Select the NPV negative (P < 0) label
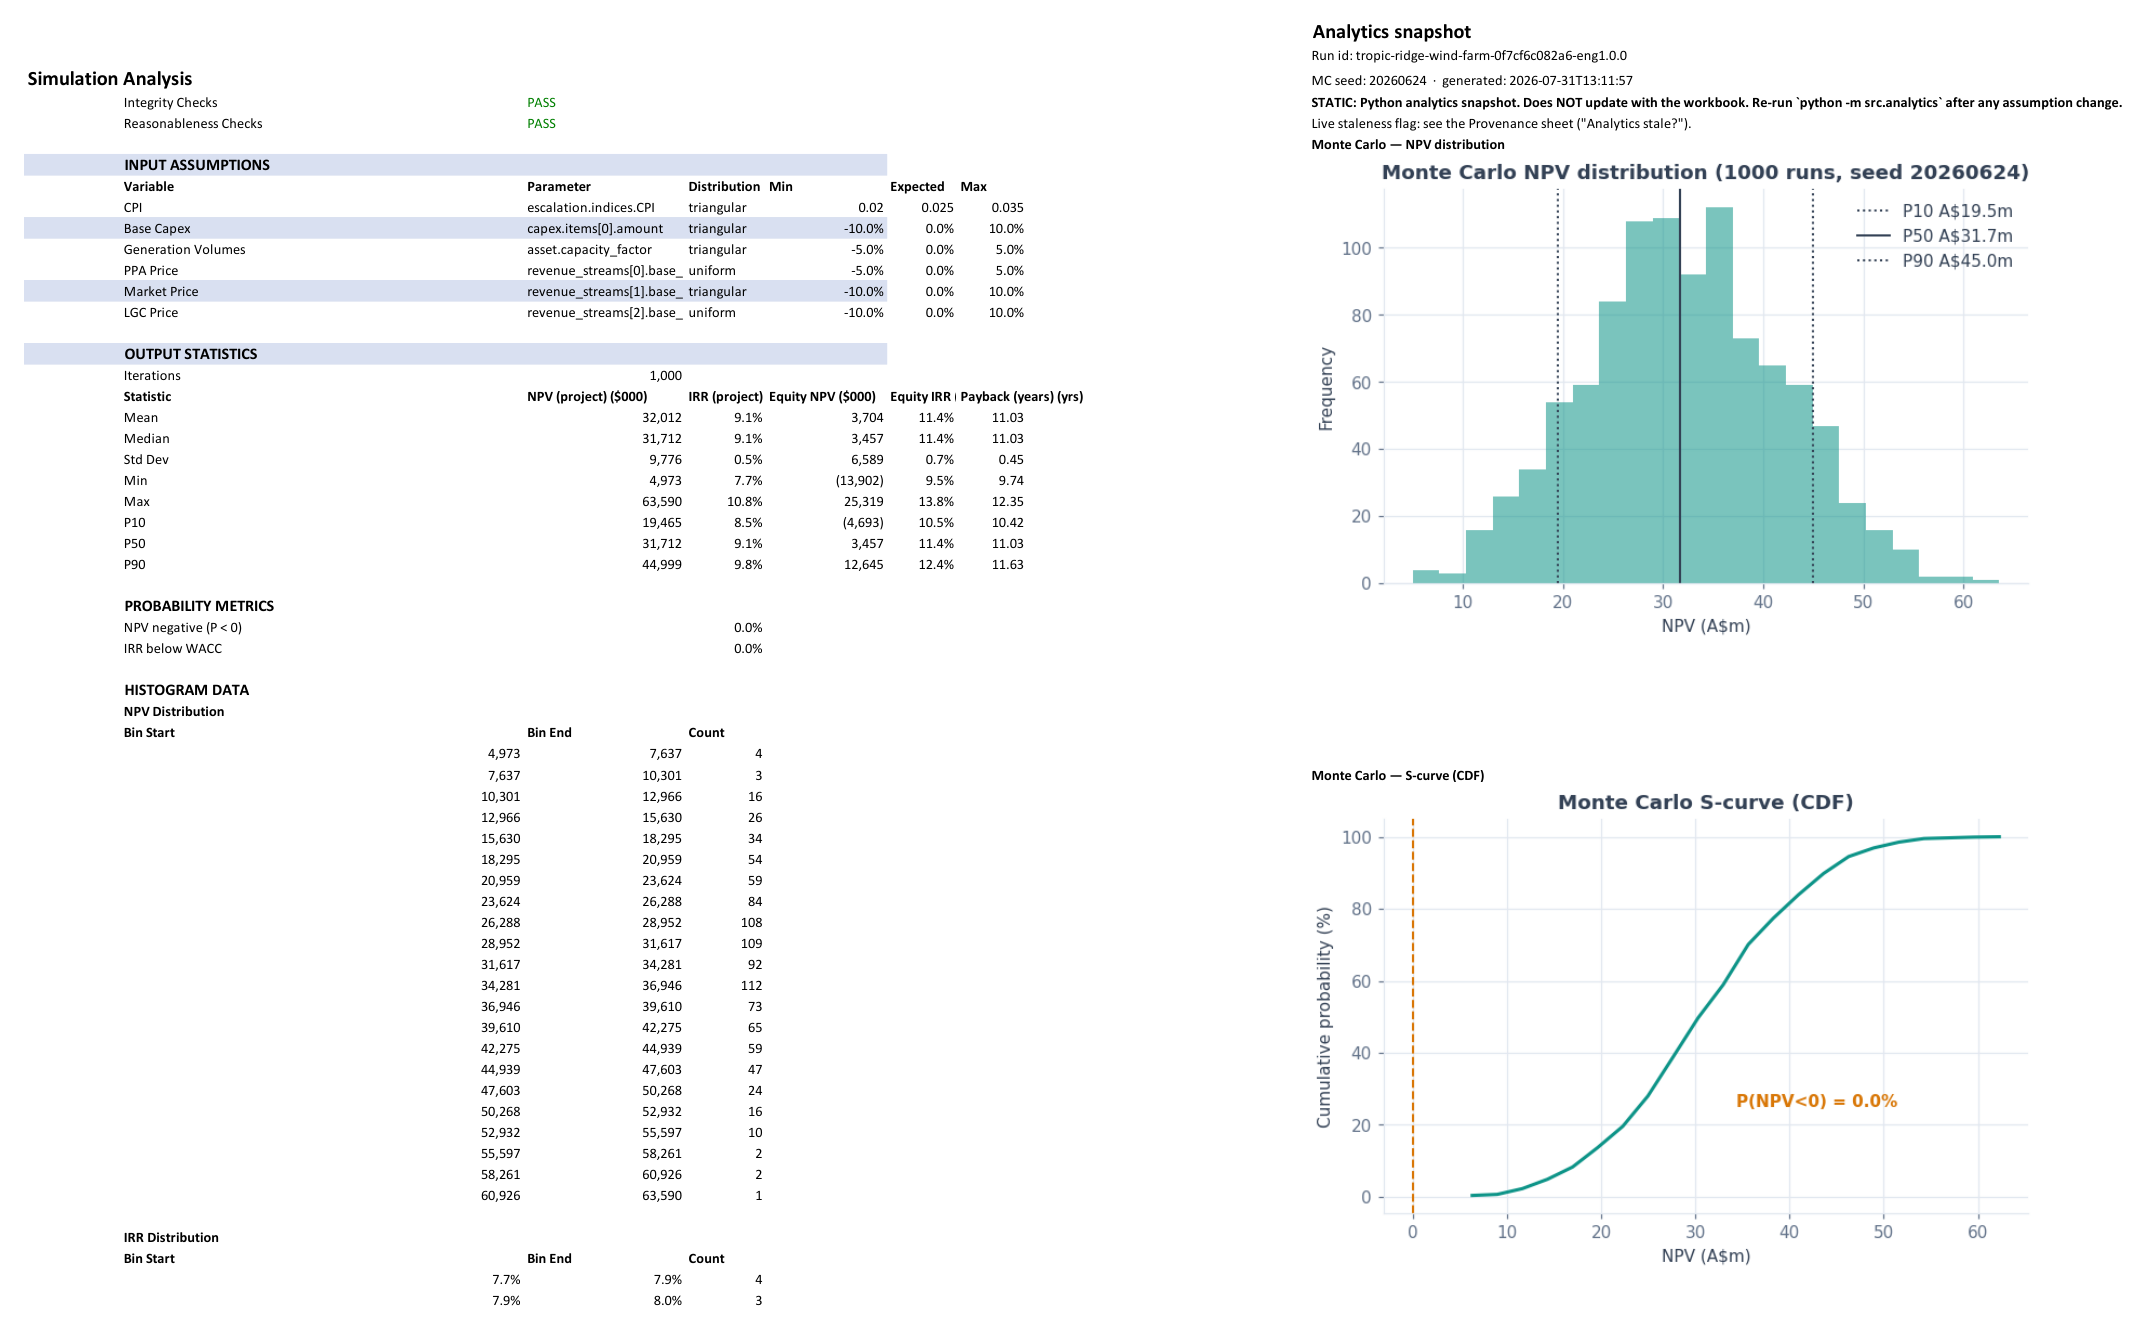 click(183, 628)
